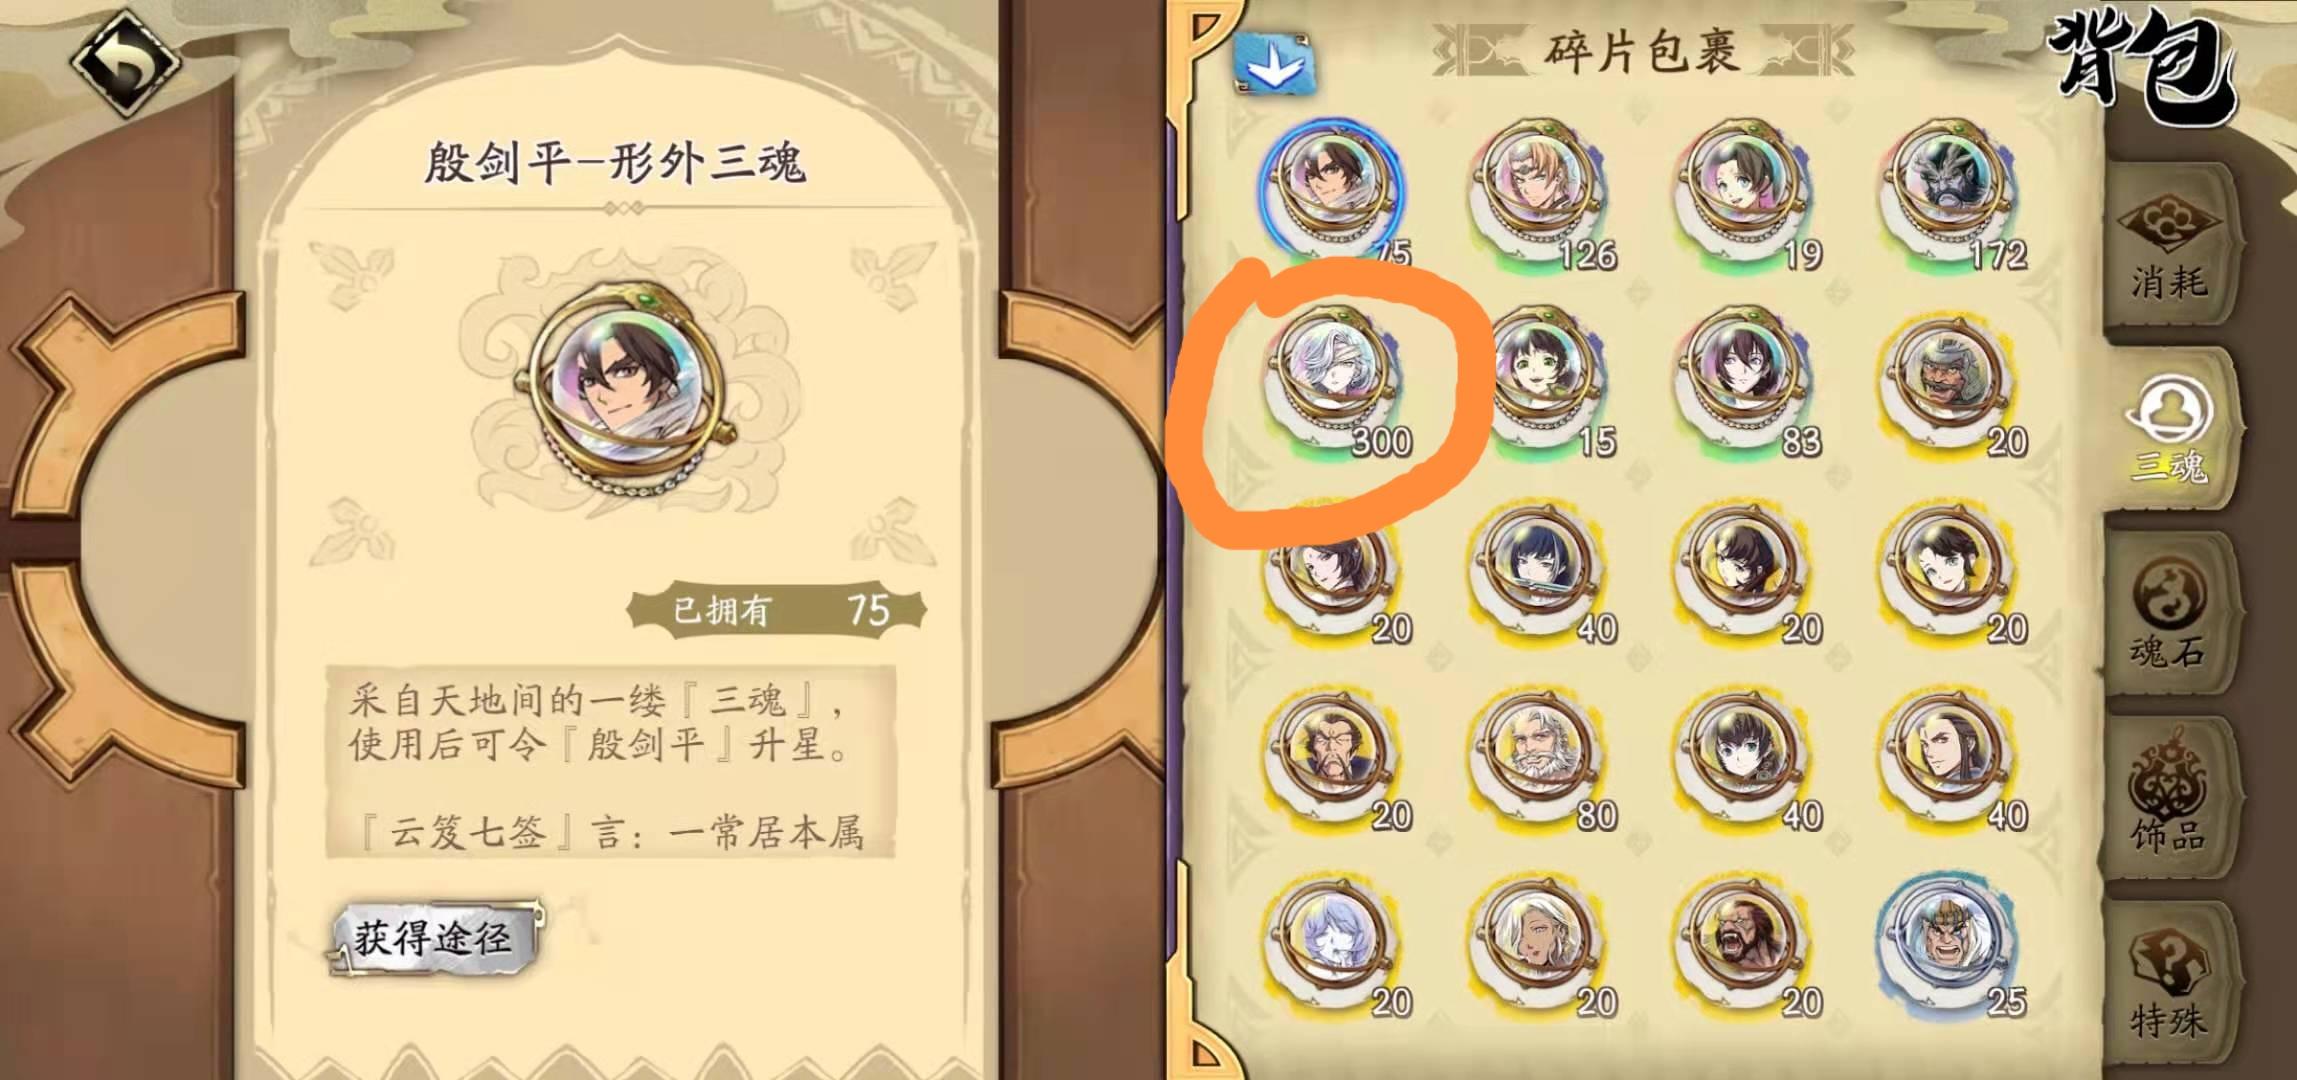Choose the green-haired girl fragment with 15

1542,381
